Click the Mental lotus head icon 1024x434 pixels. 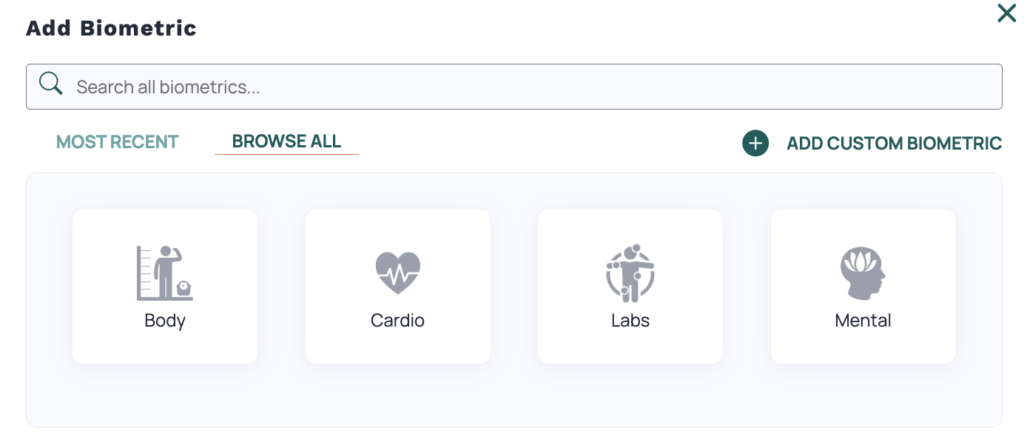click(x=863, y=272)
